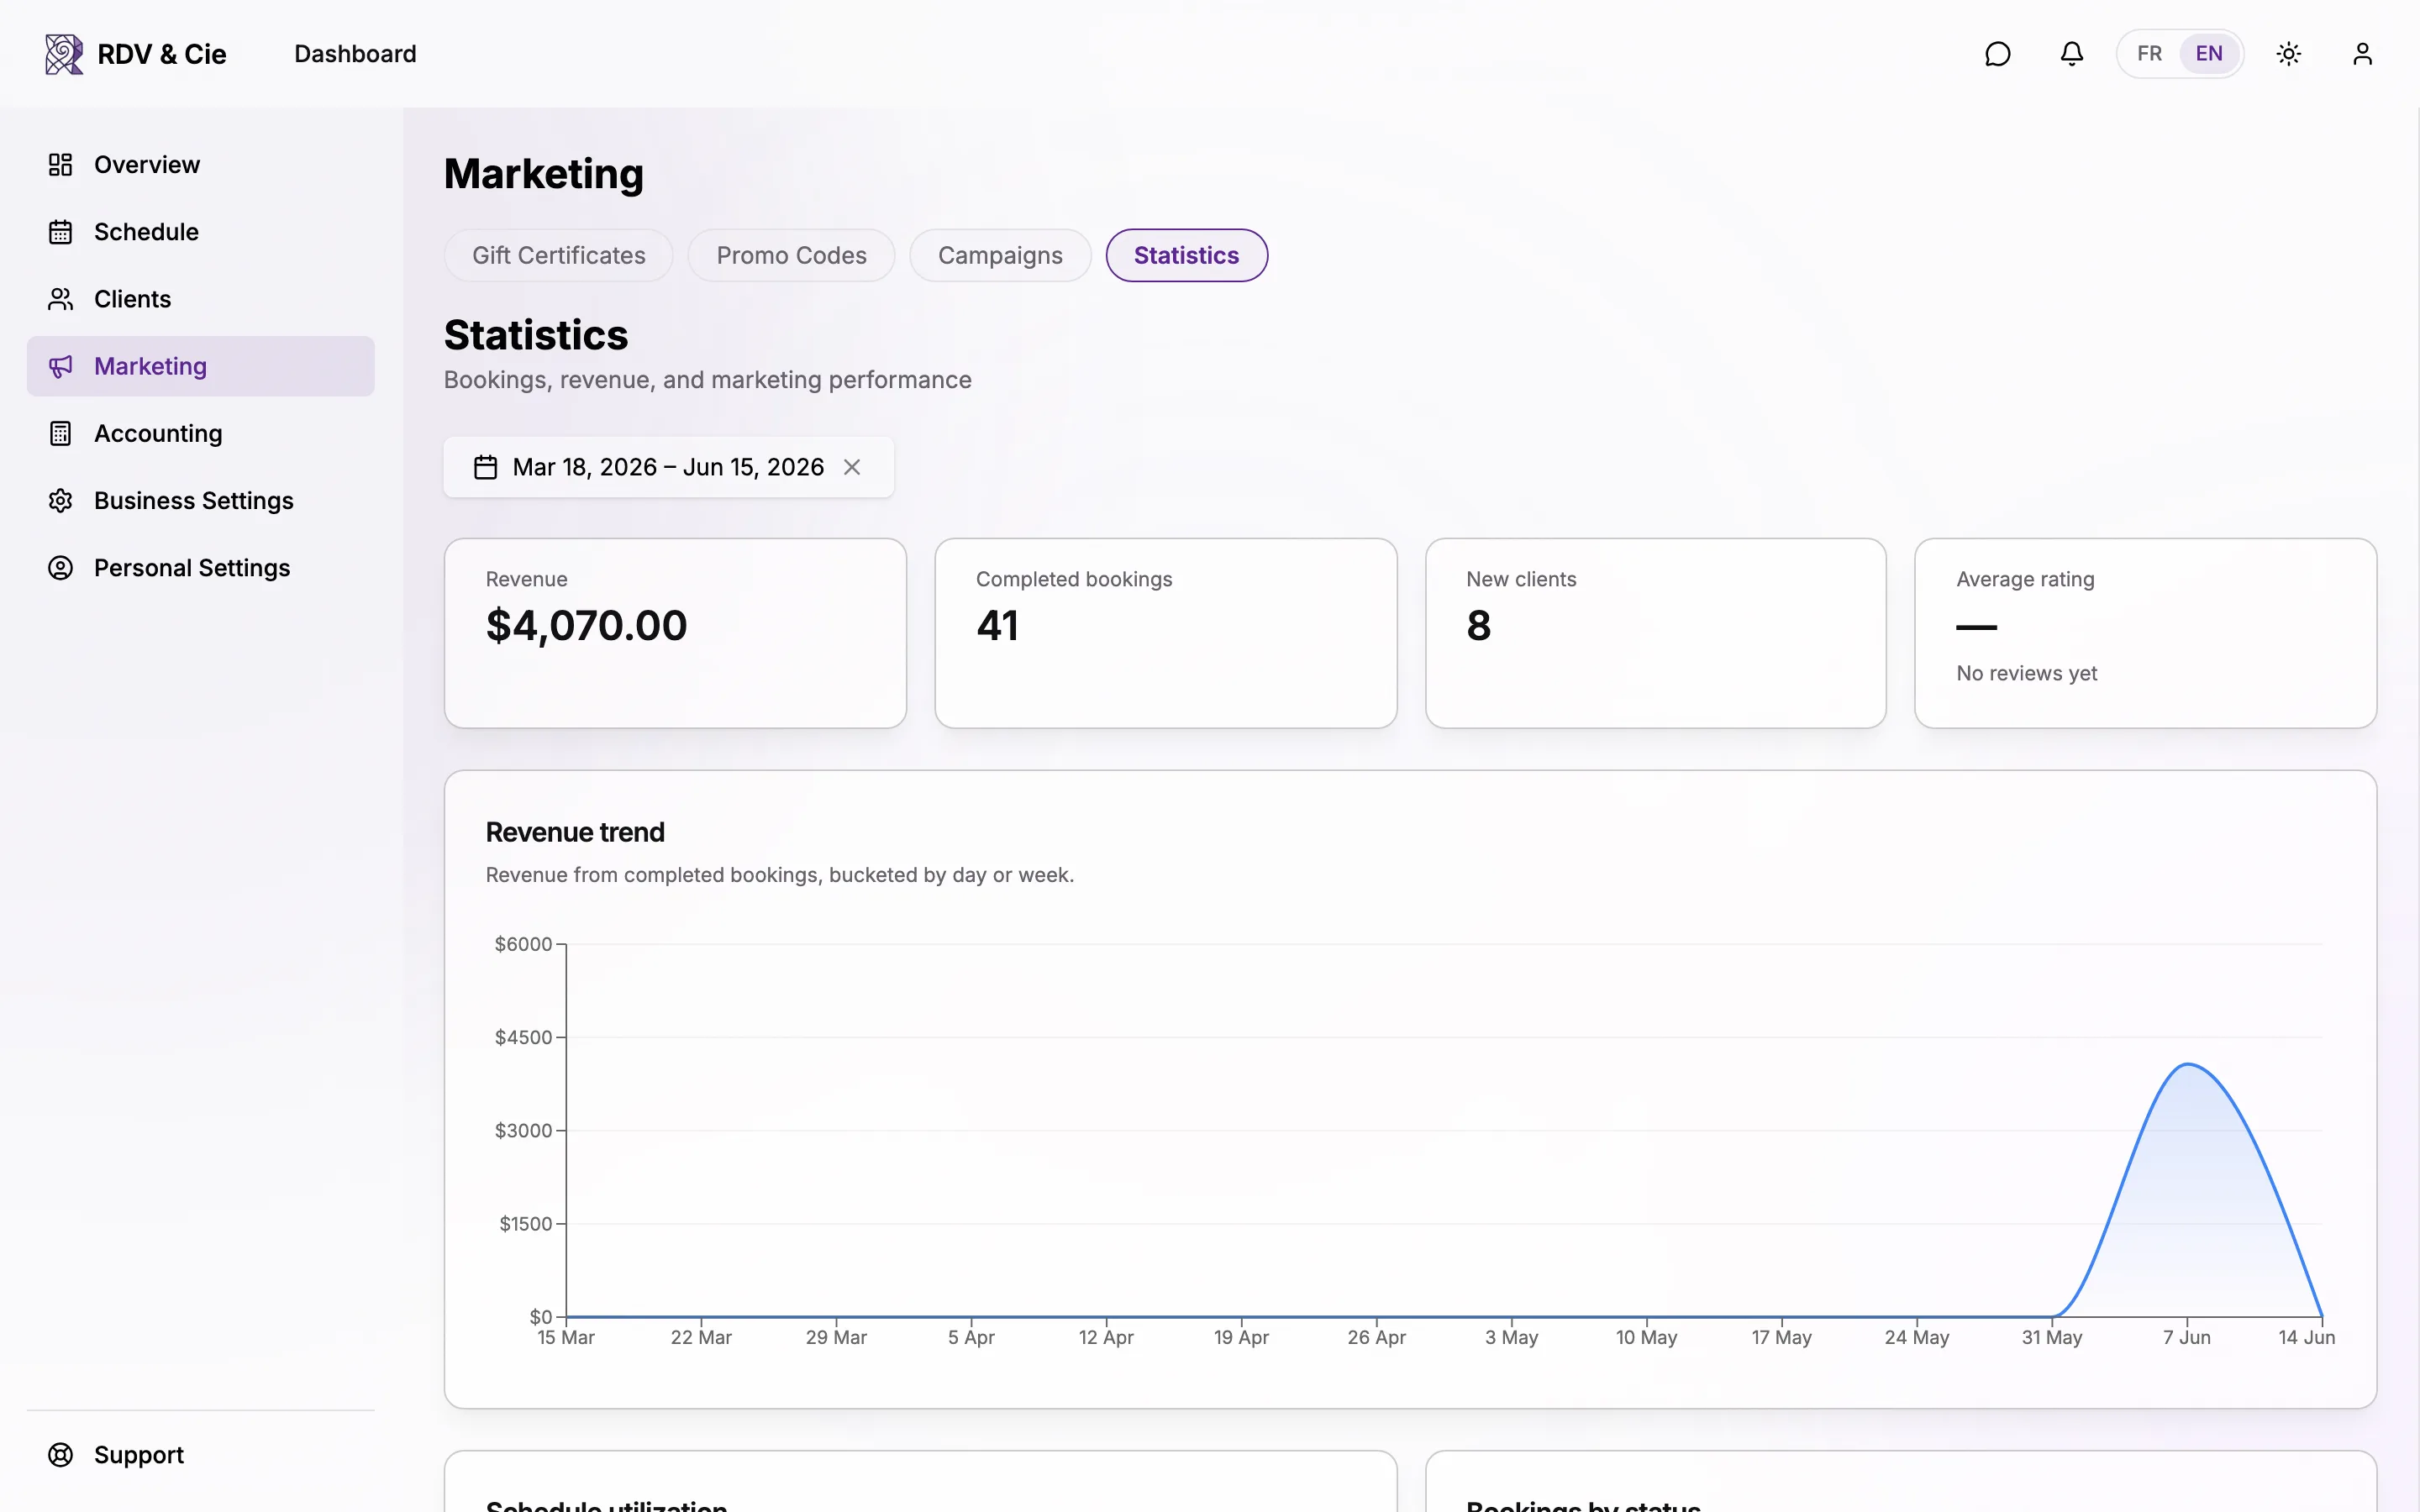This screenshot has height=1512, width=2420.
Task: Open the date range picker Mar 18 – Jun 15
Action: [668, 467]
